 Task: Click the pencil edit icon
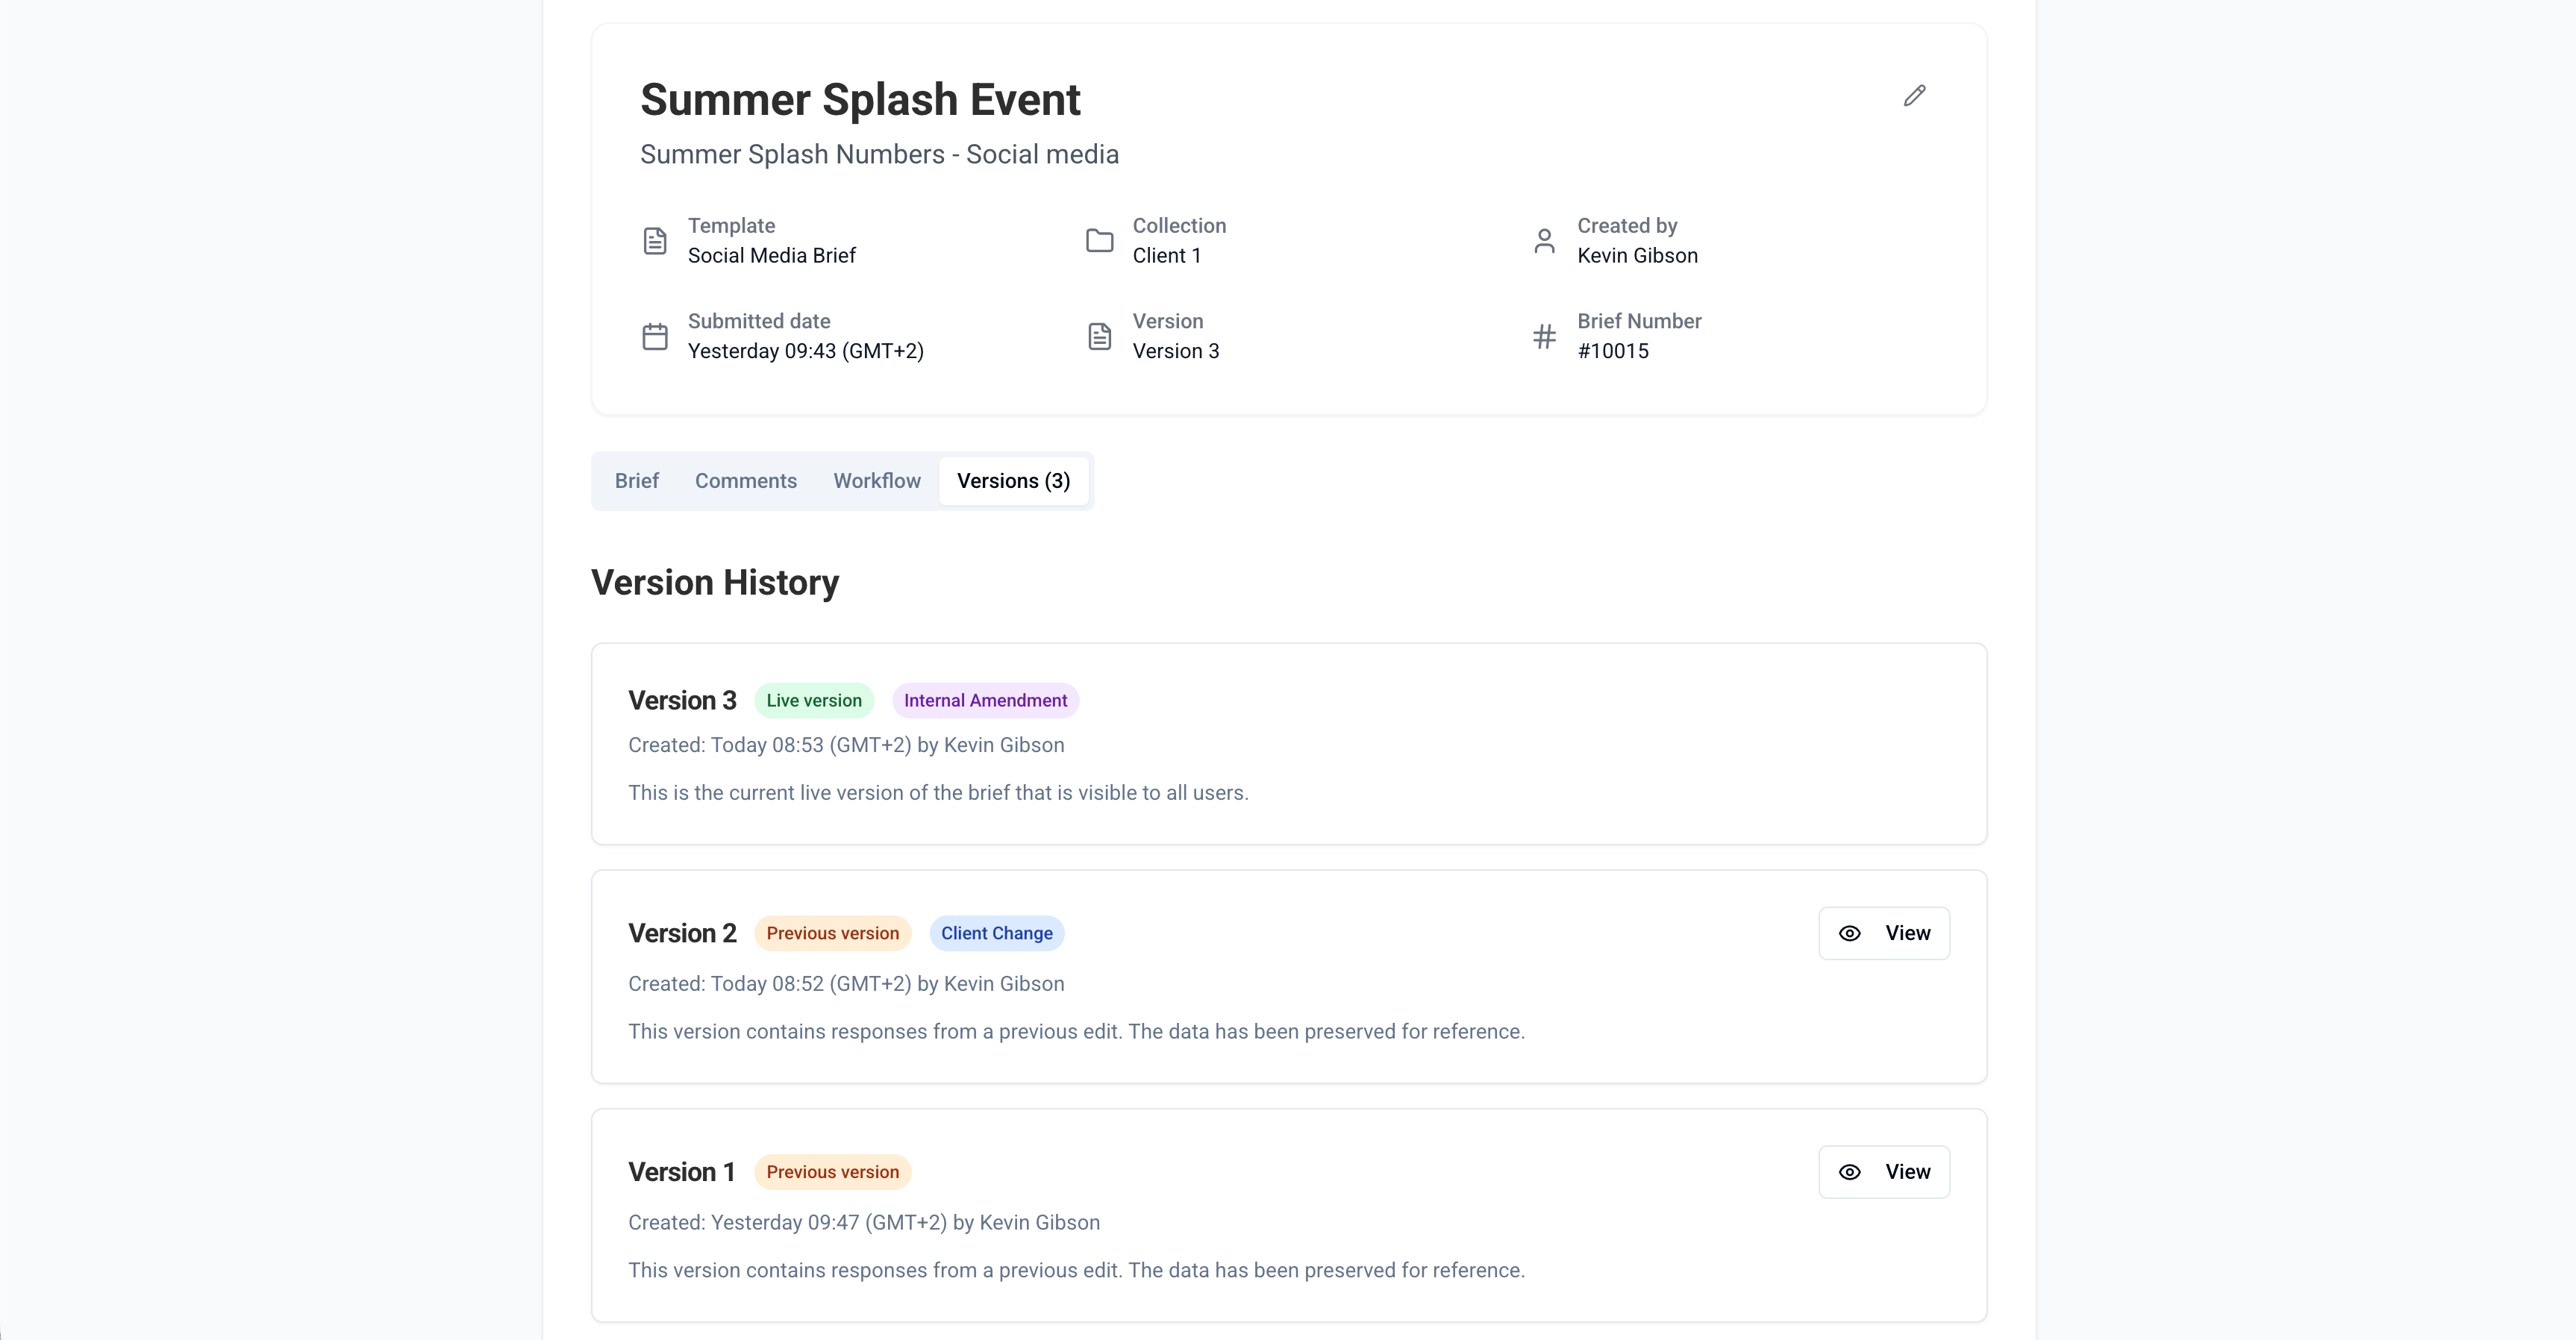click(x=1914, y=96)
